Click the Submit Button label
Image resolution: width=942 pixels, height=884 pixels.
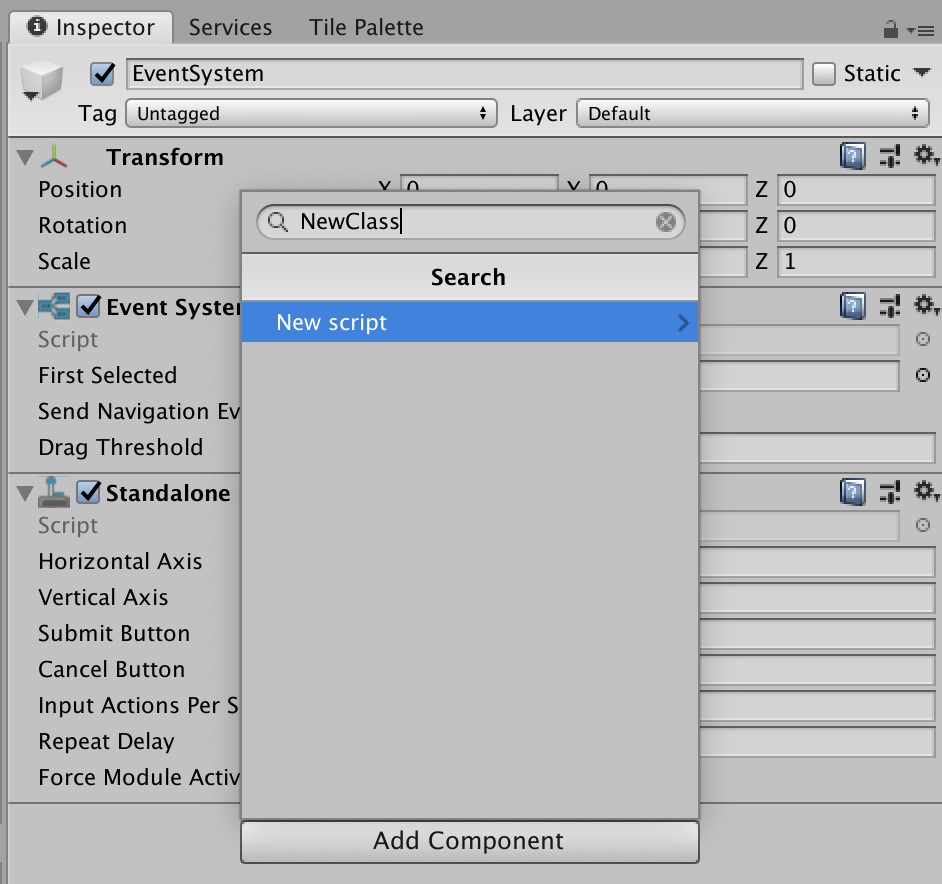[x=114, y=633]
